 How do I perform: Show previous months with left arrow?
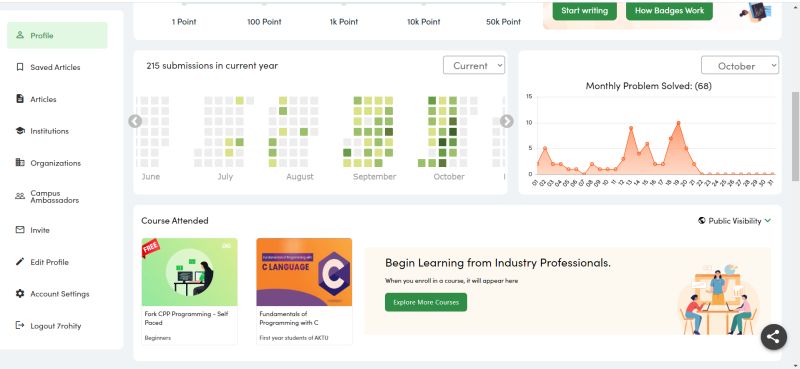coord(135,121)
